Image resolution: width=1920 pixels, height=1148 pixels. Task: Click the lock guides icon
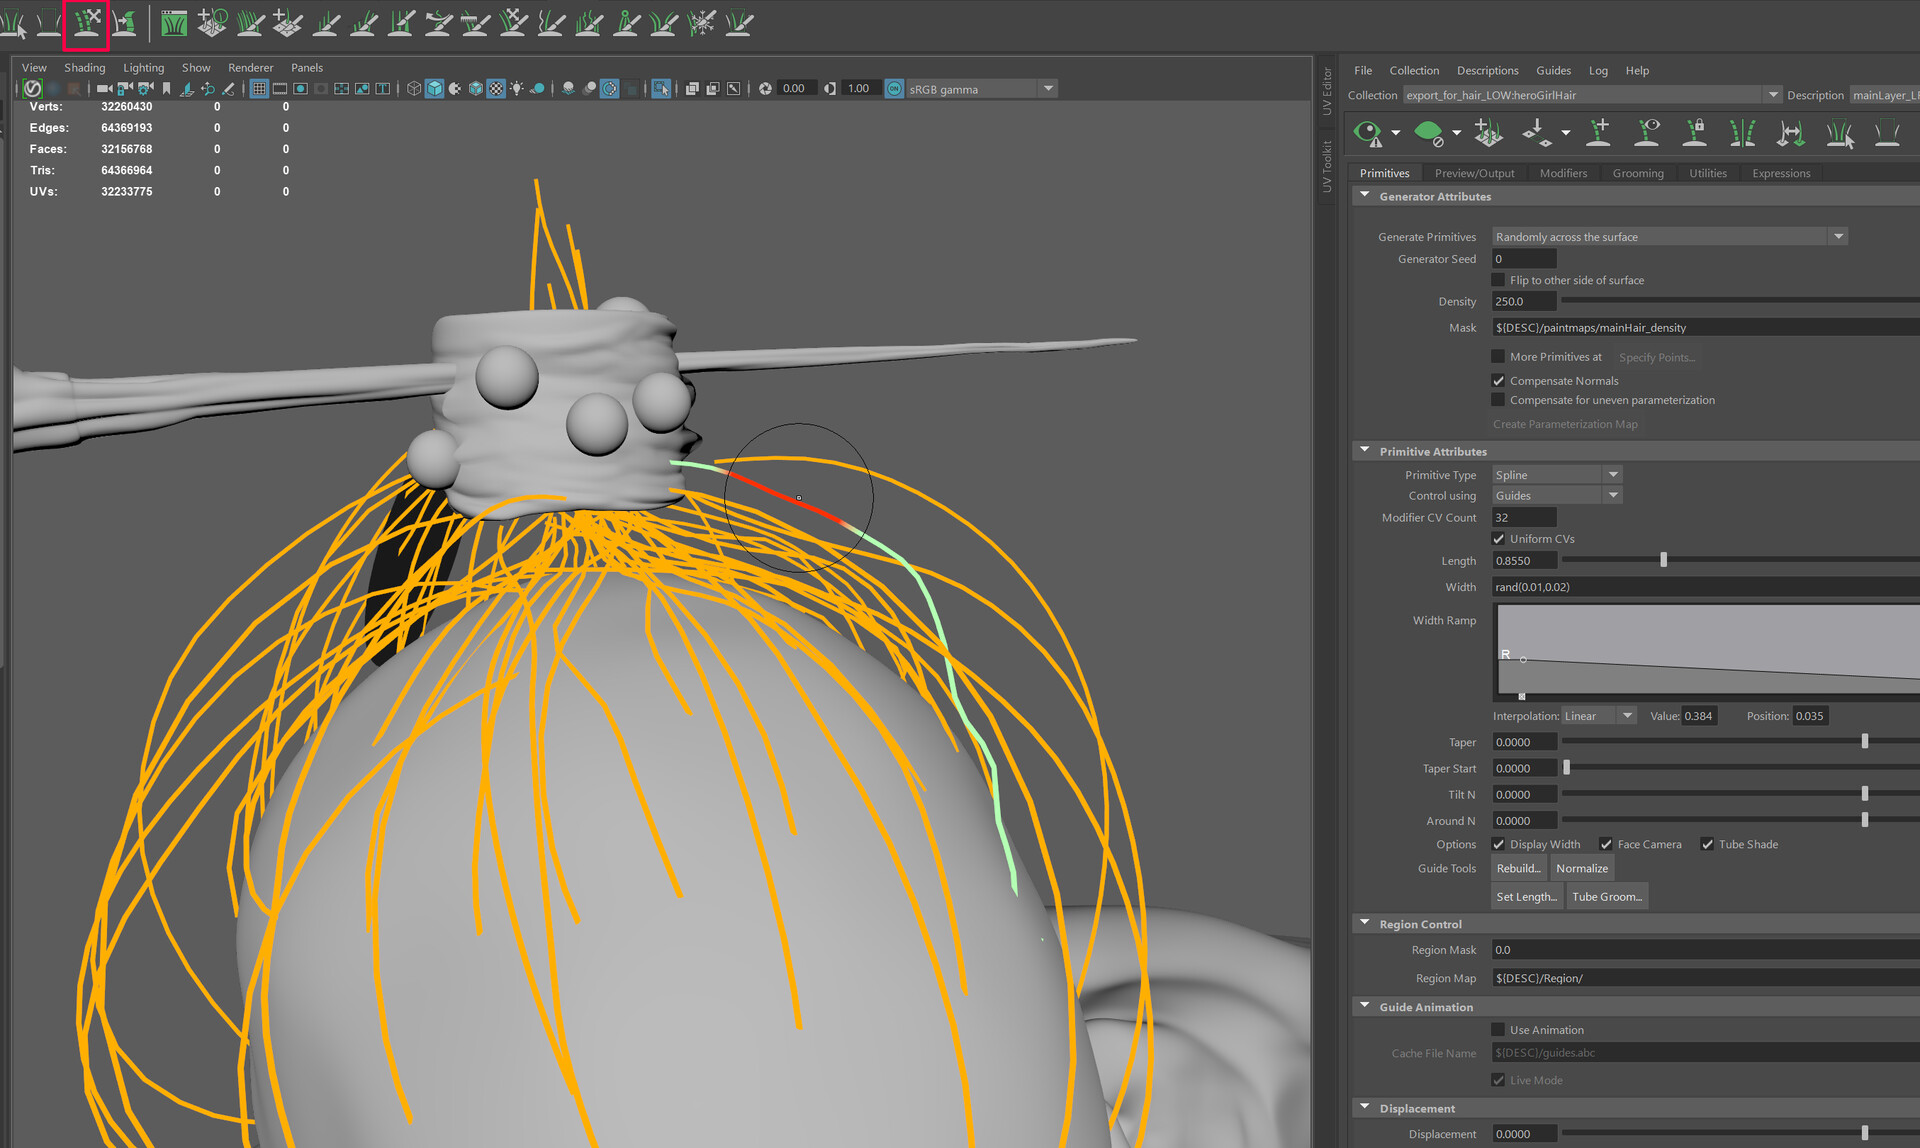[x=1695, y=132]
